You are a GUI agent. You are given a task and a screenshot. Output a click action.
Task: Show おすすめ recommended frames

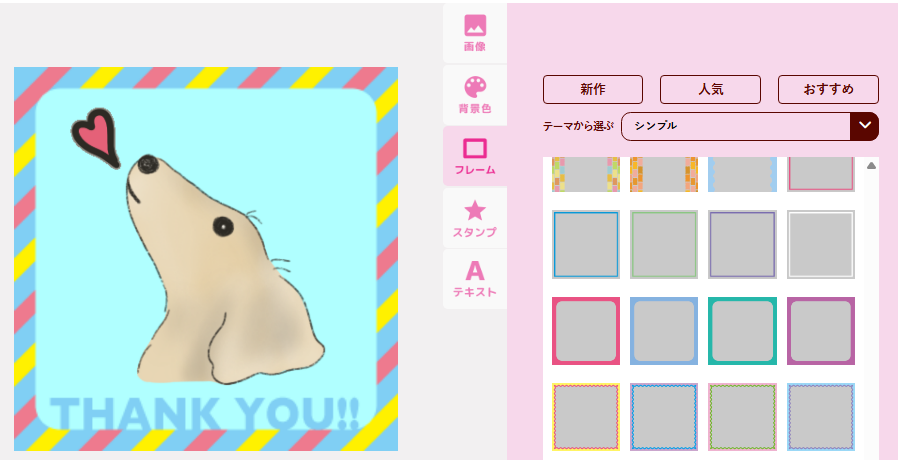coord(828,89)
